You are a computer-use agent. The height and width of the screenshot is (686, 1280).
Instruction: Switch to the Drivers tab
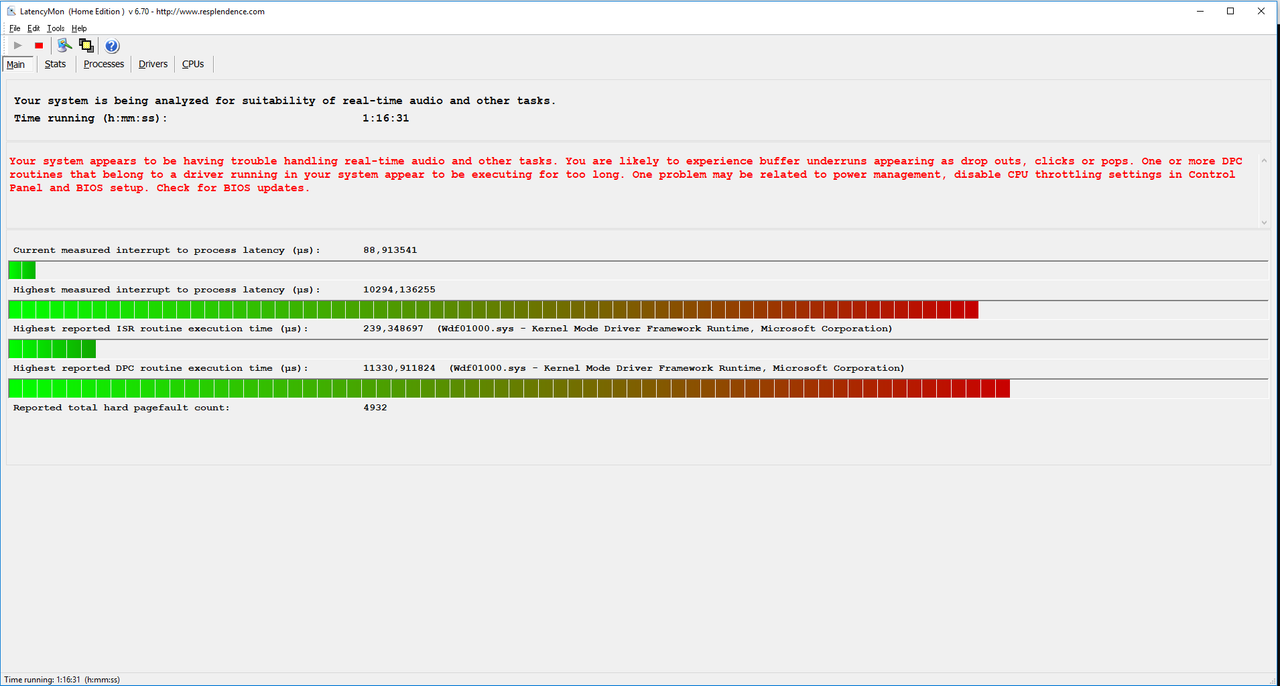[153, 64]
